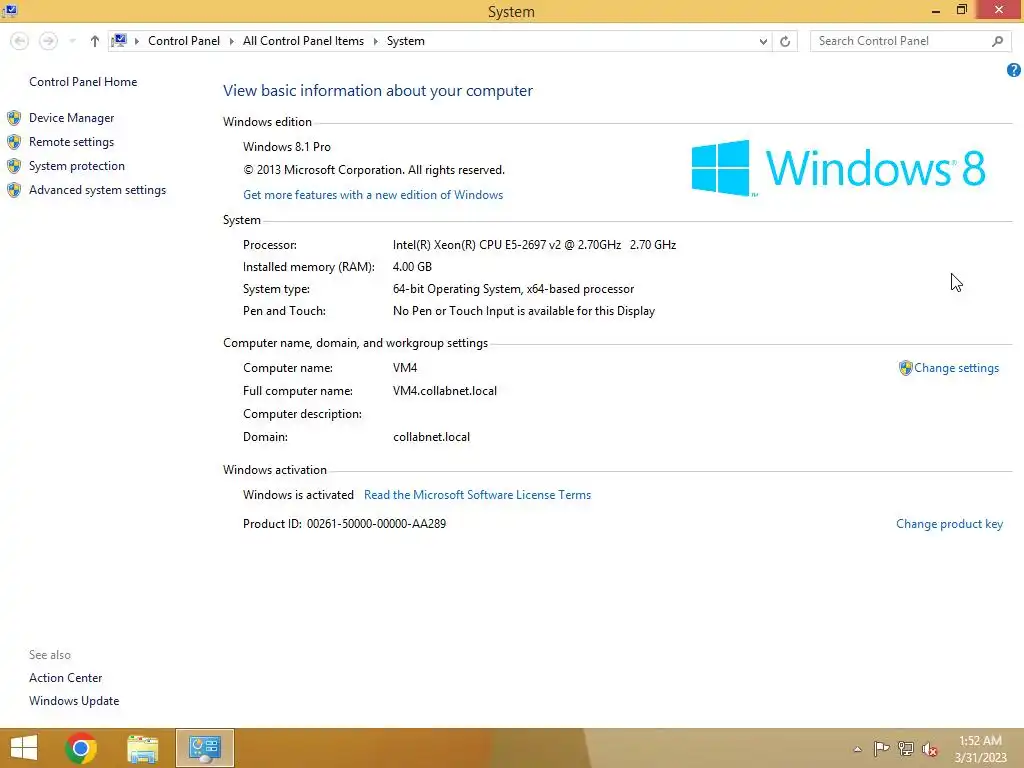The image size is (1024, 768).
Task: Click the Change settings link
Action: (x=956, y=368)
